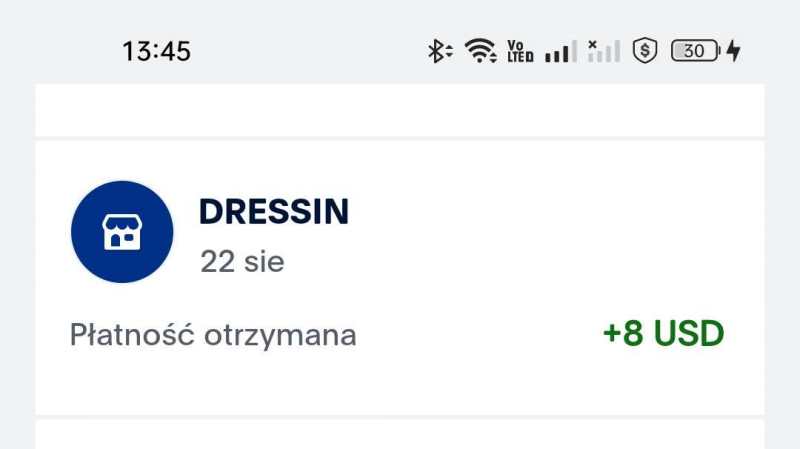800x449 pixels.
Task: Tap the no-signal second SIM bars
Action: pyautogui.click(x=604, y=50)
